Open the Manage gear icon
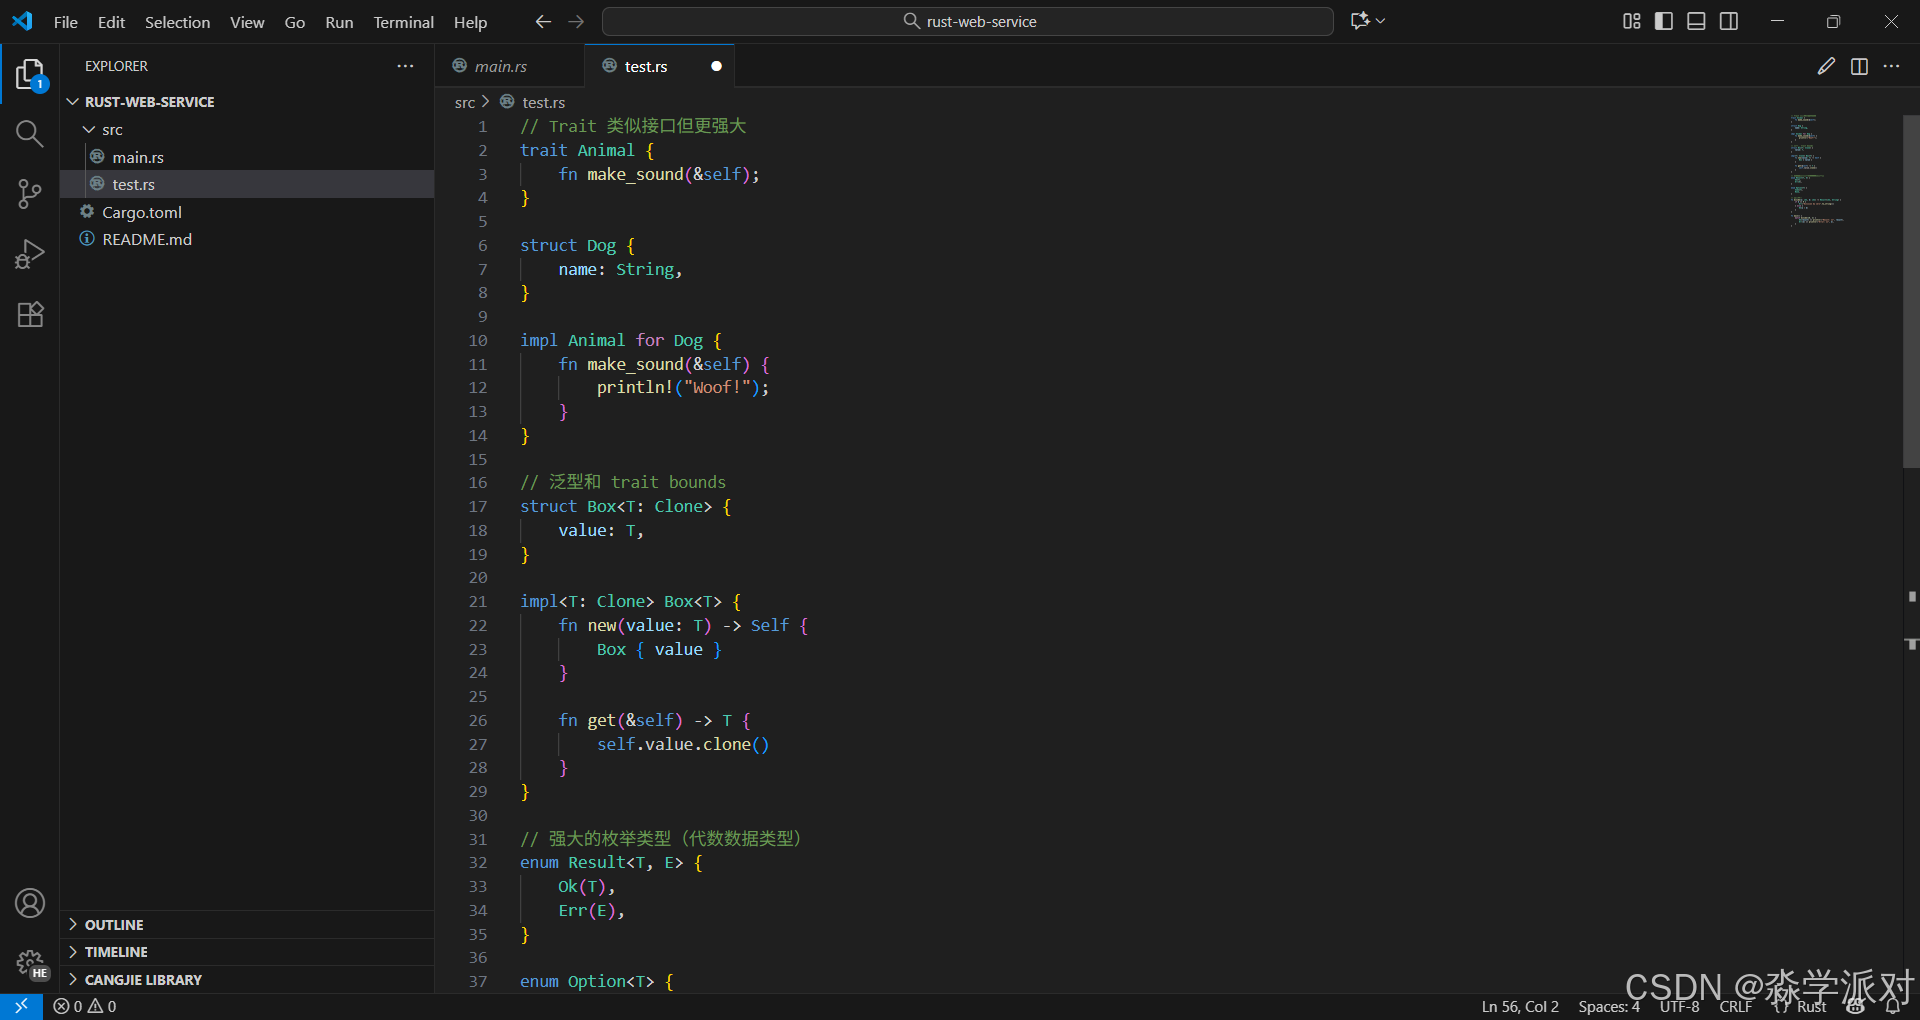 pos(30,963)
